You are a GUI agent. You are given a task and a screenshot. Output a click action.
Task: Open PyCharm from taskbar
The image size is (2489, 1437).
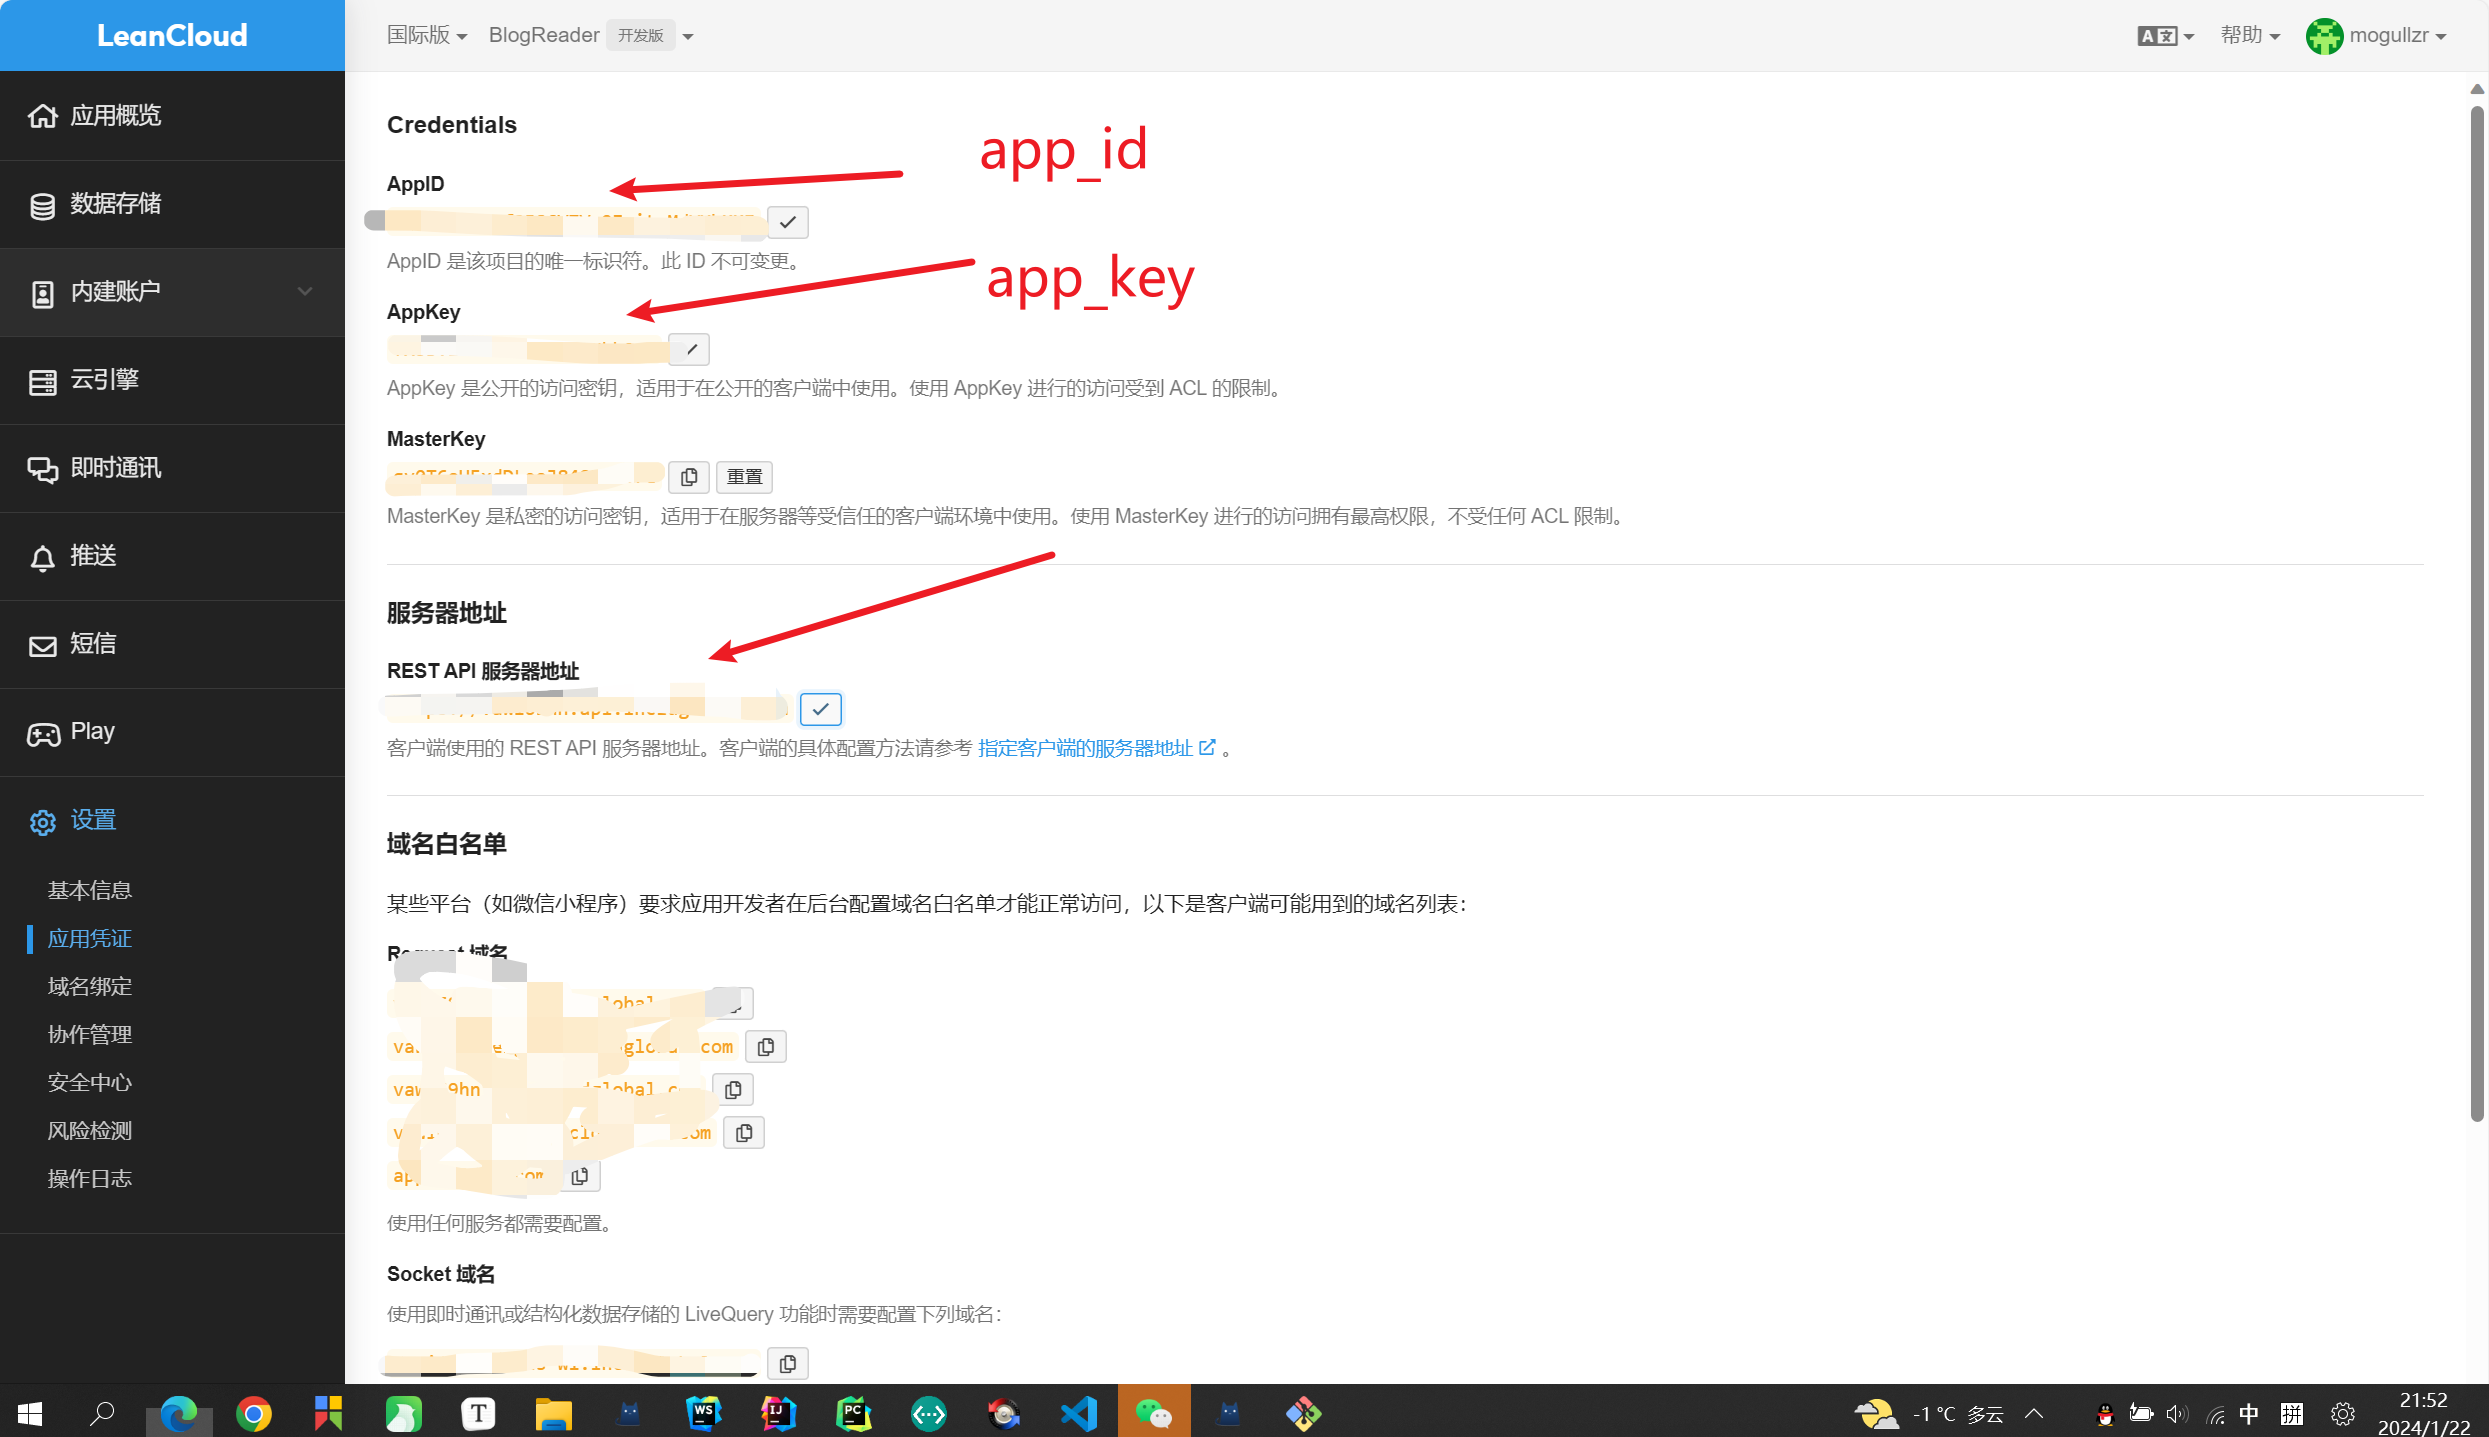point(853,1413)
